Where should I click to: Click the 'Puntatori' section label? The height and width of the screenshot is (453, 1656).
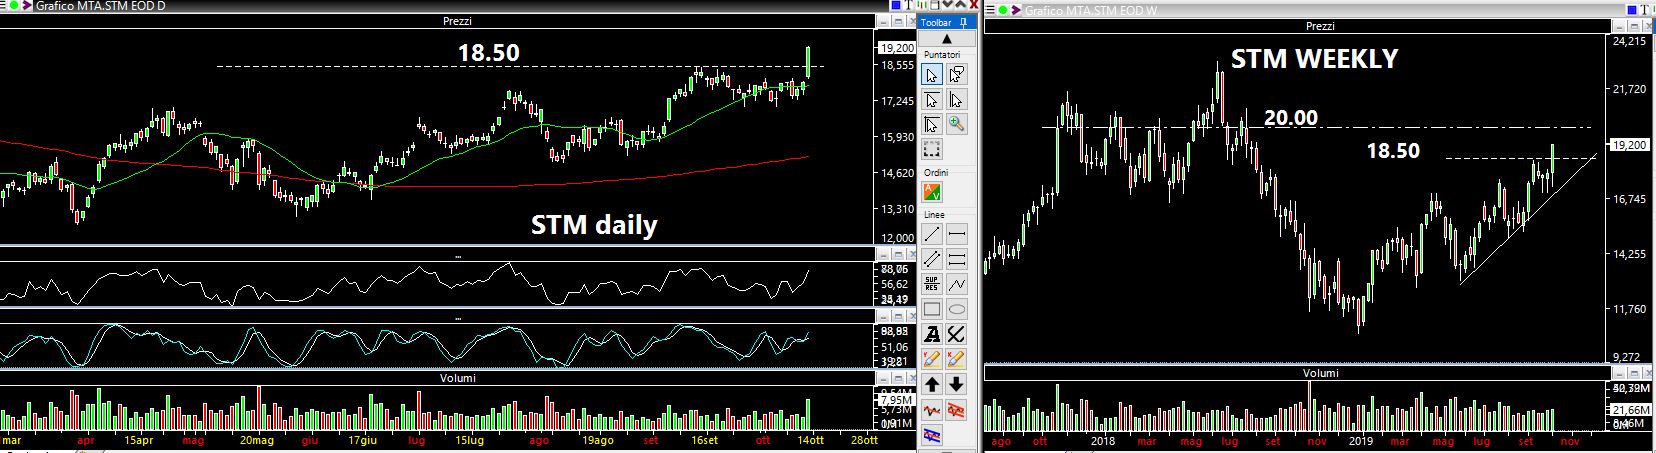point(942,54)
